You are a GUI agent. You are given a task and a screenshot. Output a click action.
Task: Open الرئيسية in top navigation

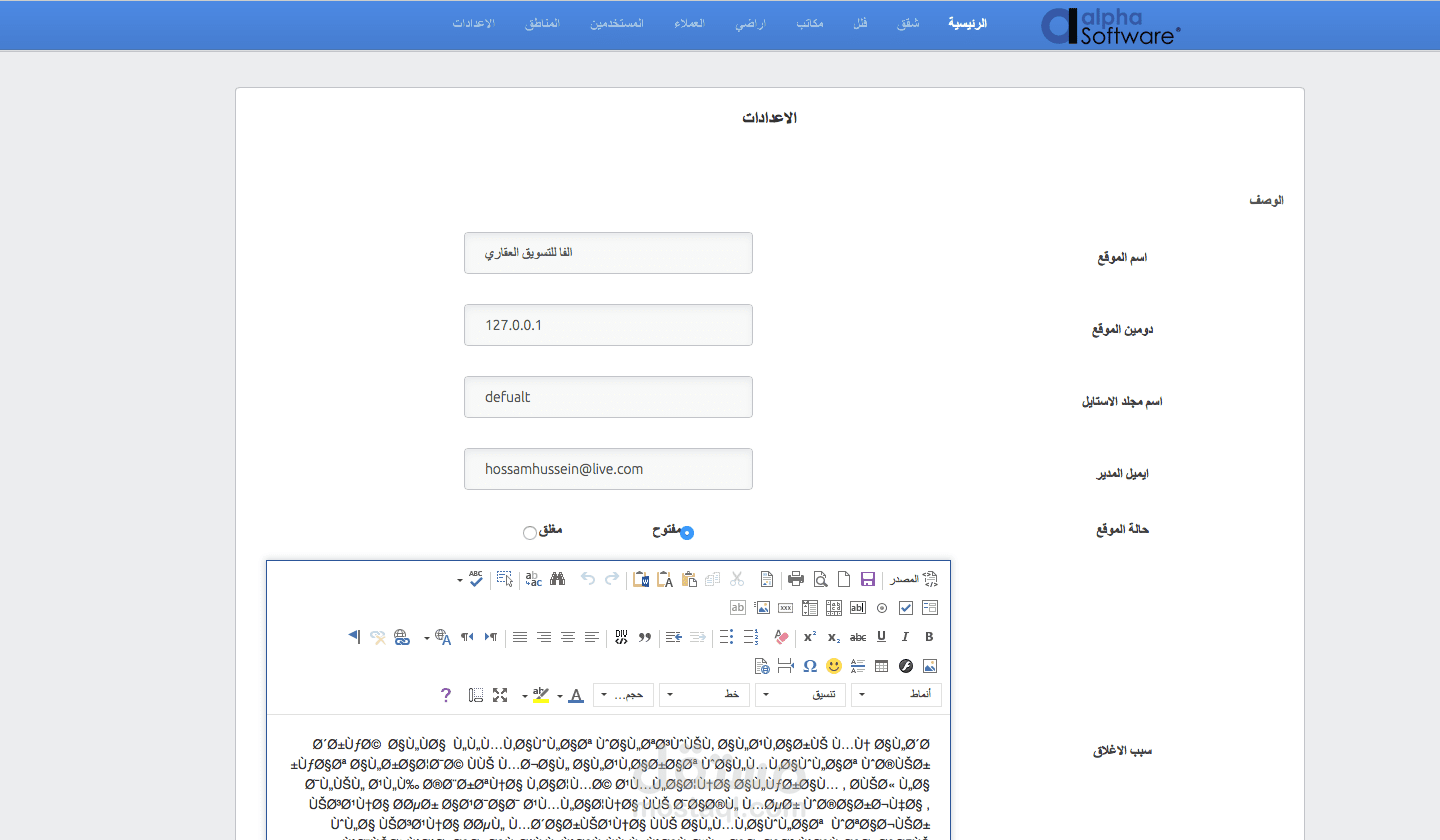point(967,22)
